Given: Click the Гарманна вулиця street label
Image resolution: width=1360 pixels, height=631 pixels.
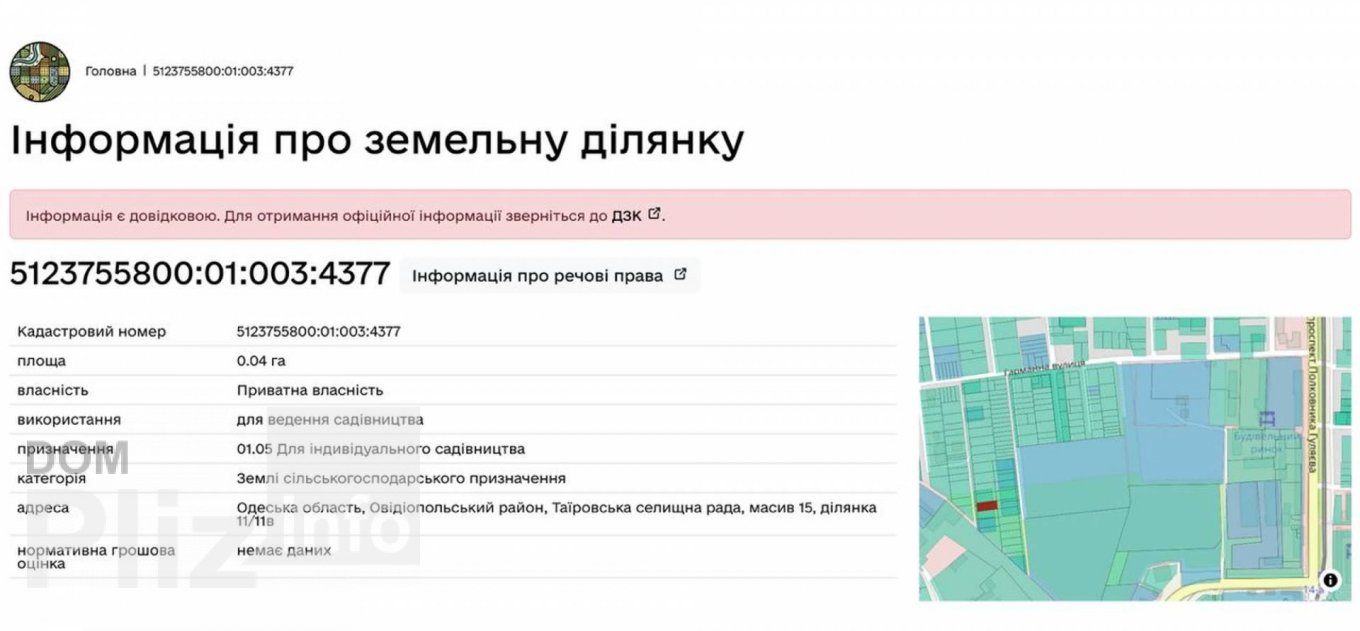Looking at the screenshot, I should click(x=1043, y=371).
